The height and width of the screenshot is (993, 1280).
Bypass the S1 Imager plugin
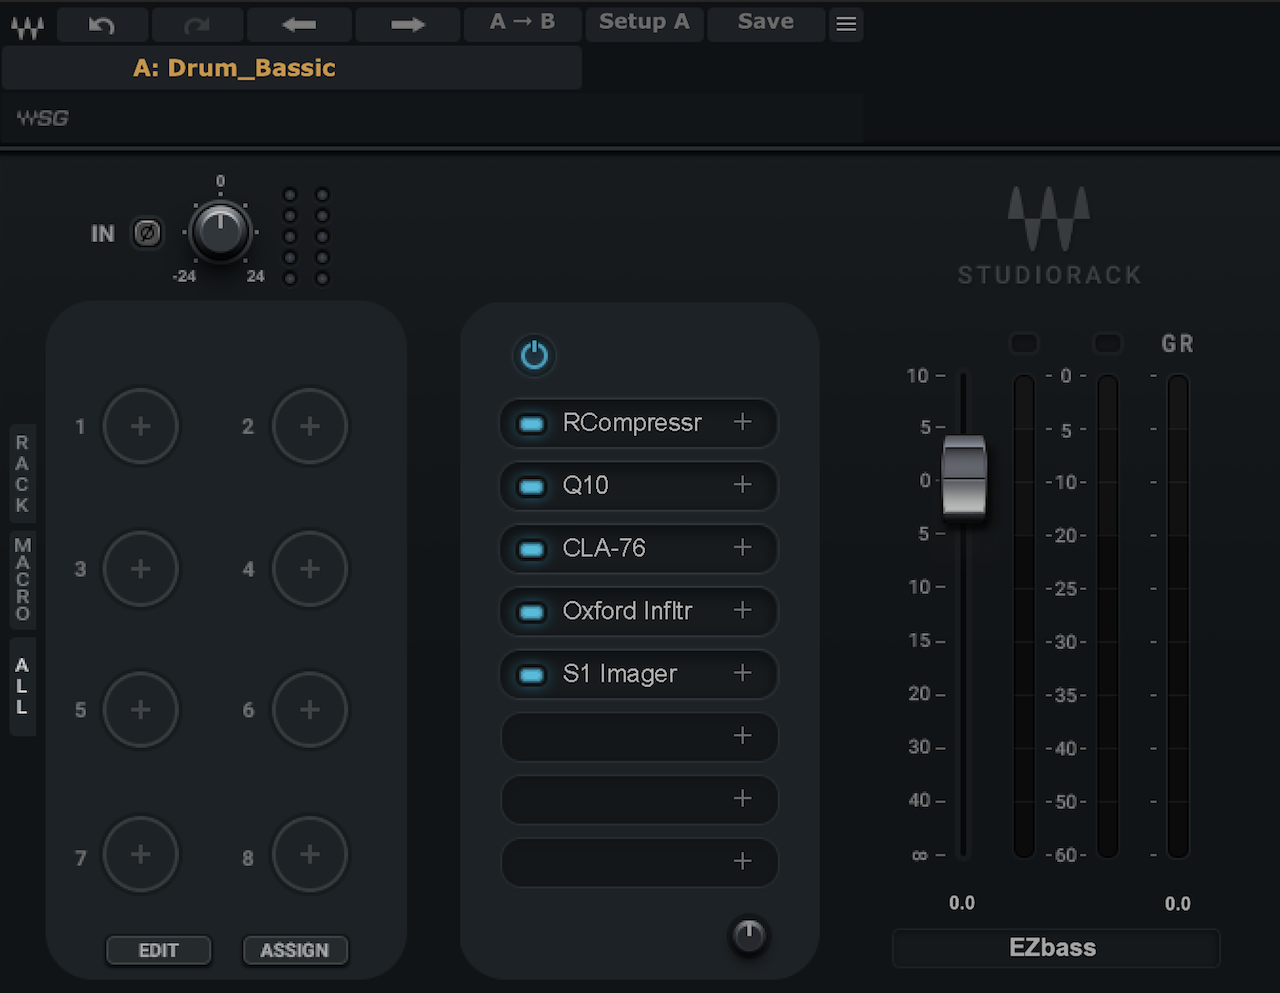532,675
